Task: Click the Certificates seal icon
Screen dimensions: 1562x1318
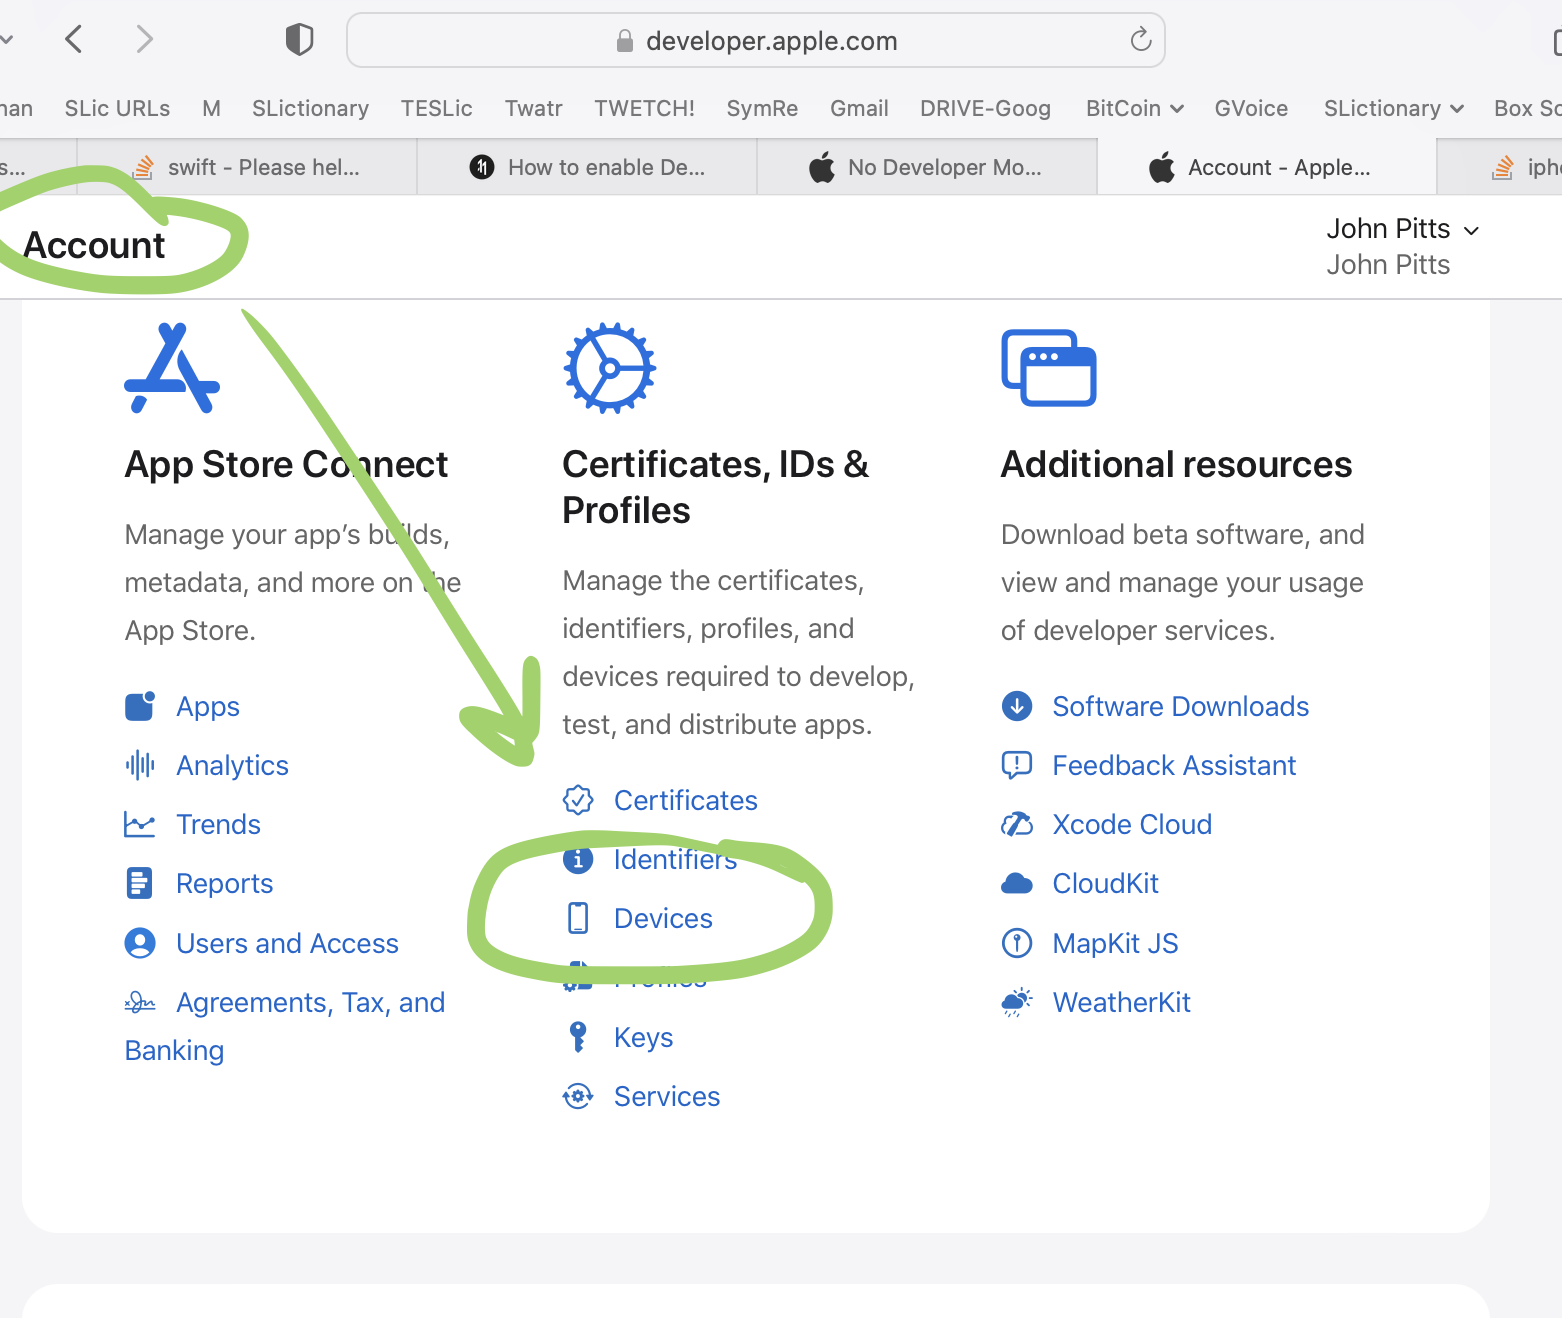Action: (578, 800)
